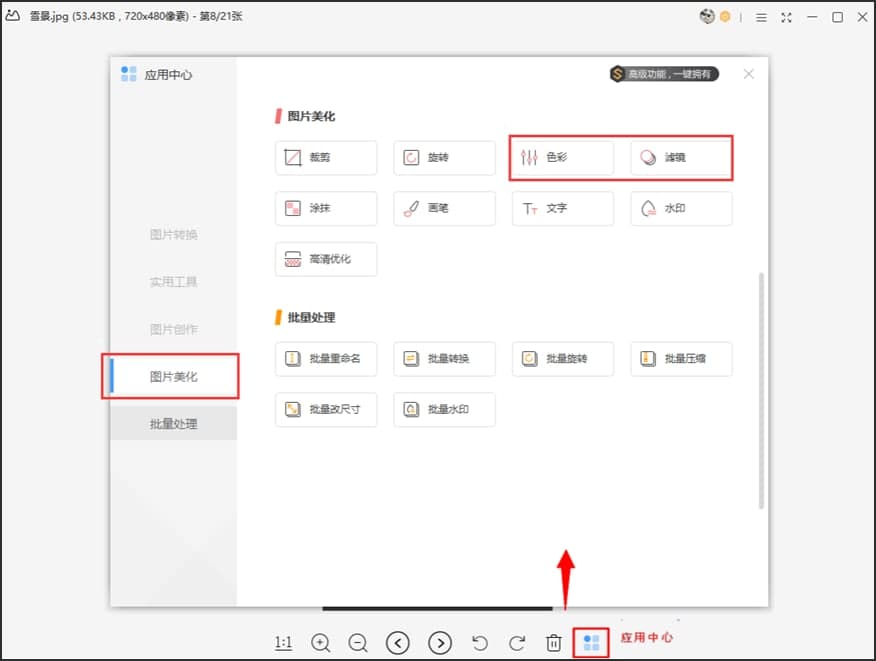Screen dimensions: 876x661
Task: Open the 裁剪 crop tool
Action: 326,158
